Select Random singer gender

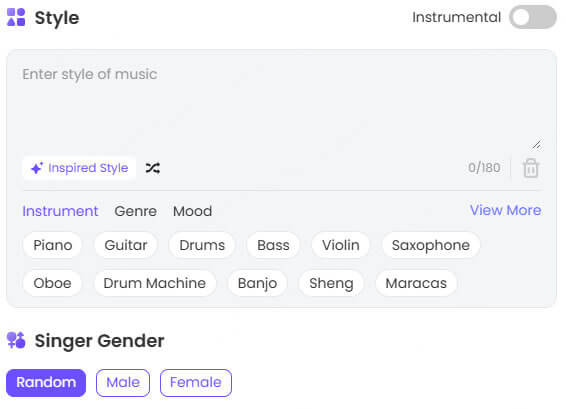tap(46, 383)
